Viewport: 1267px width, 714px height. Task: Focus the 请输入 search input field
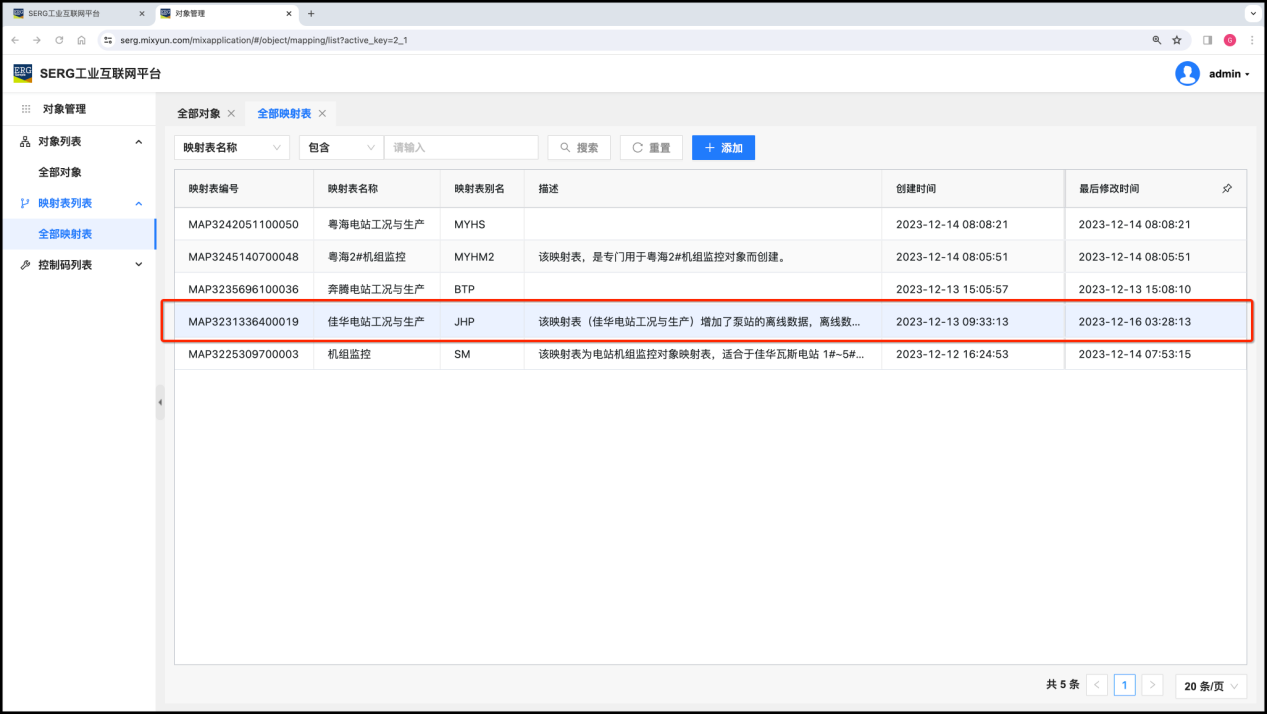(461, 148)
